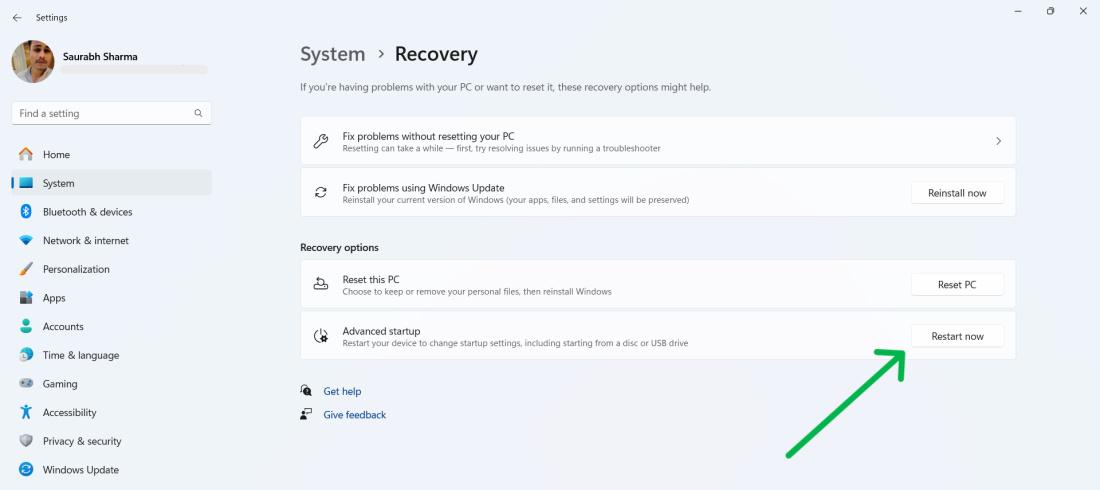Open the Get help link
The image size is (1100, 490).
pos(342,391)
